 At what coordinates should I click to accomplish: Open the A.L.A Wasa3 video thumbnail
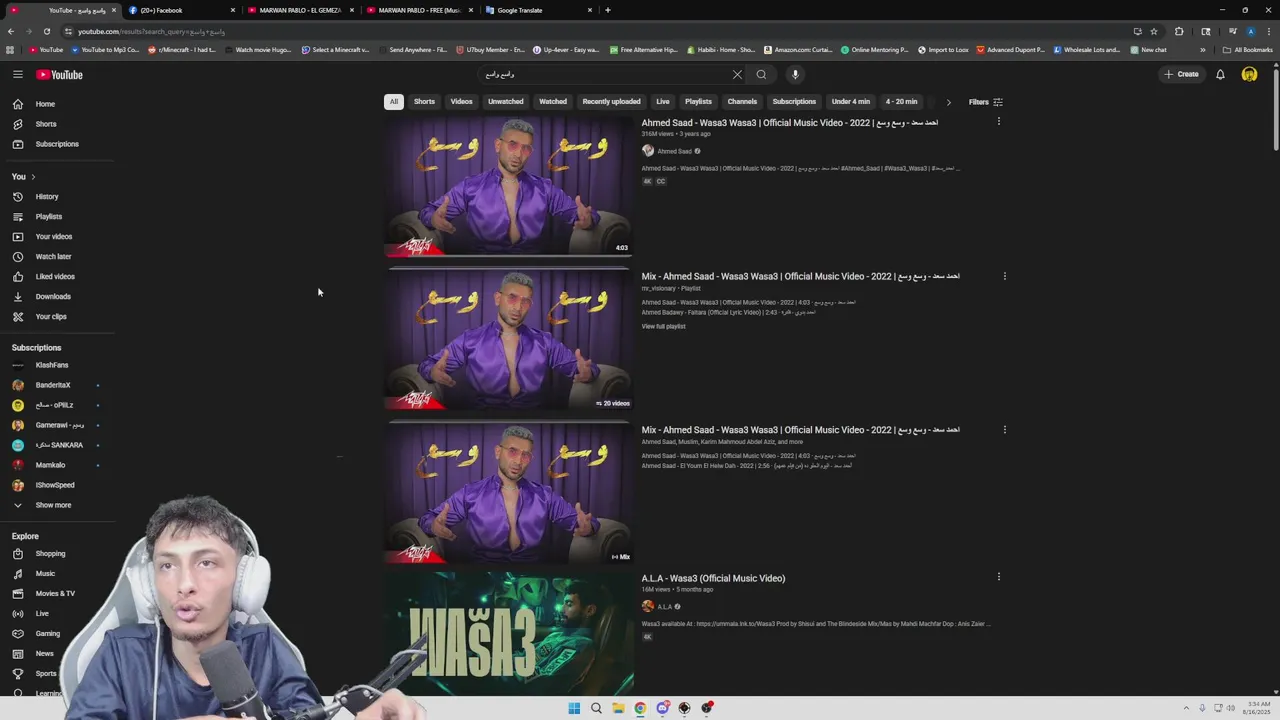tap(510, 633)
